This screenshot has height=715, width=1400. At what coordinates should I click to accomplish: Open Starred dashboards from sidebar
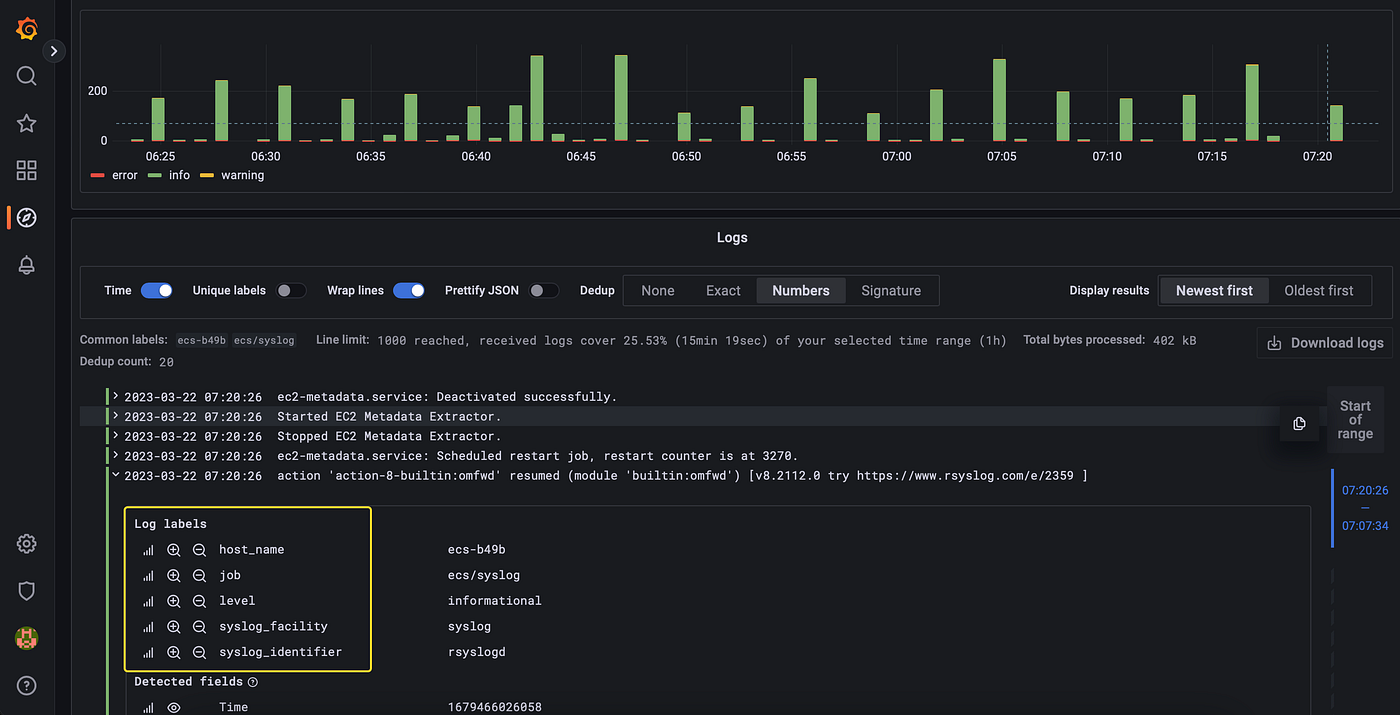(x=27, y=123)
